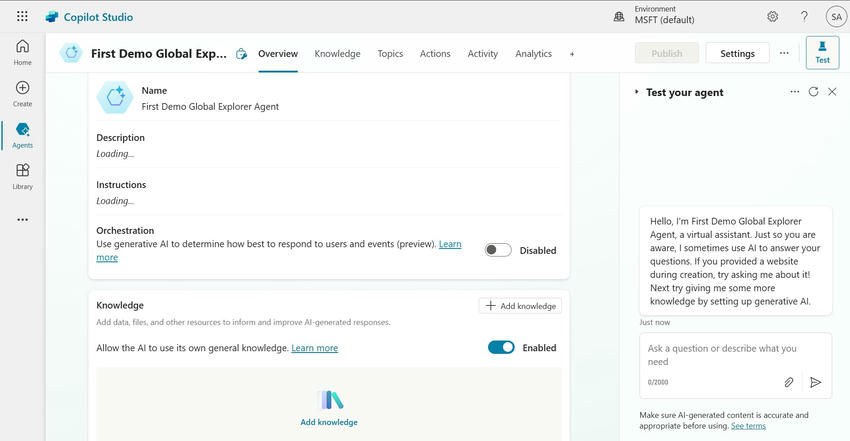Open Library in the sidebar

tap(22, 177)
